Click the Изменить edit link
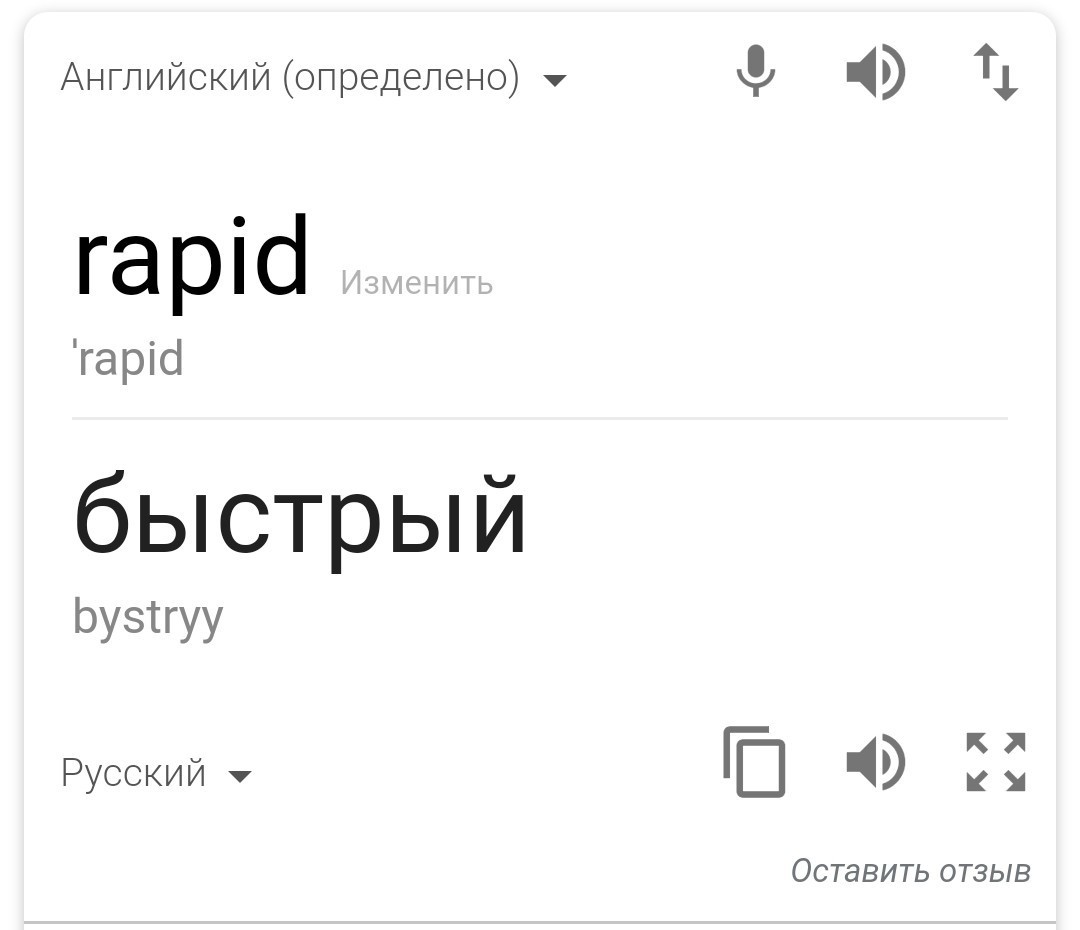The width and height of the screenshot is (1080, 930). 416,283
